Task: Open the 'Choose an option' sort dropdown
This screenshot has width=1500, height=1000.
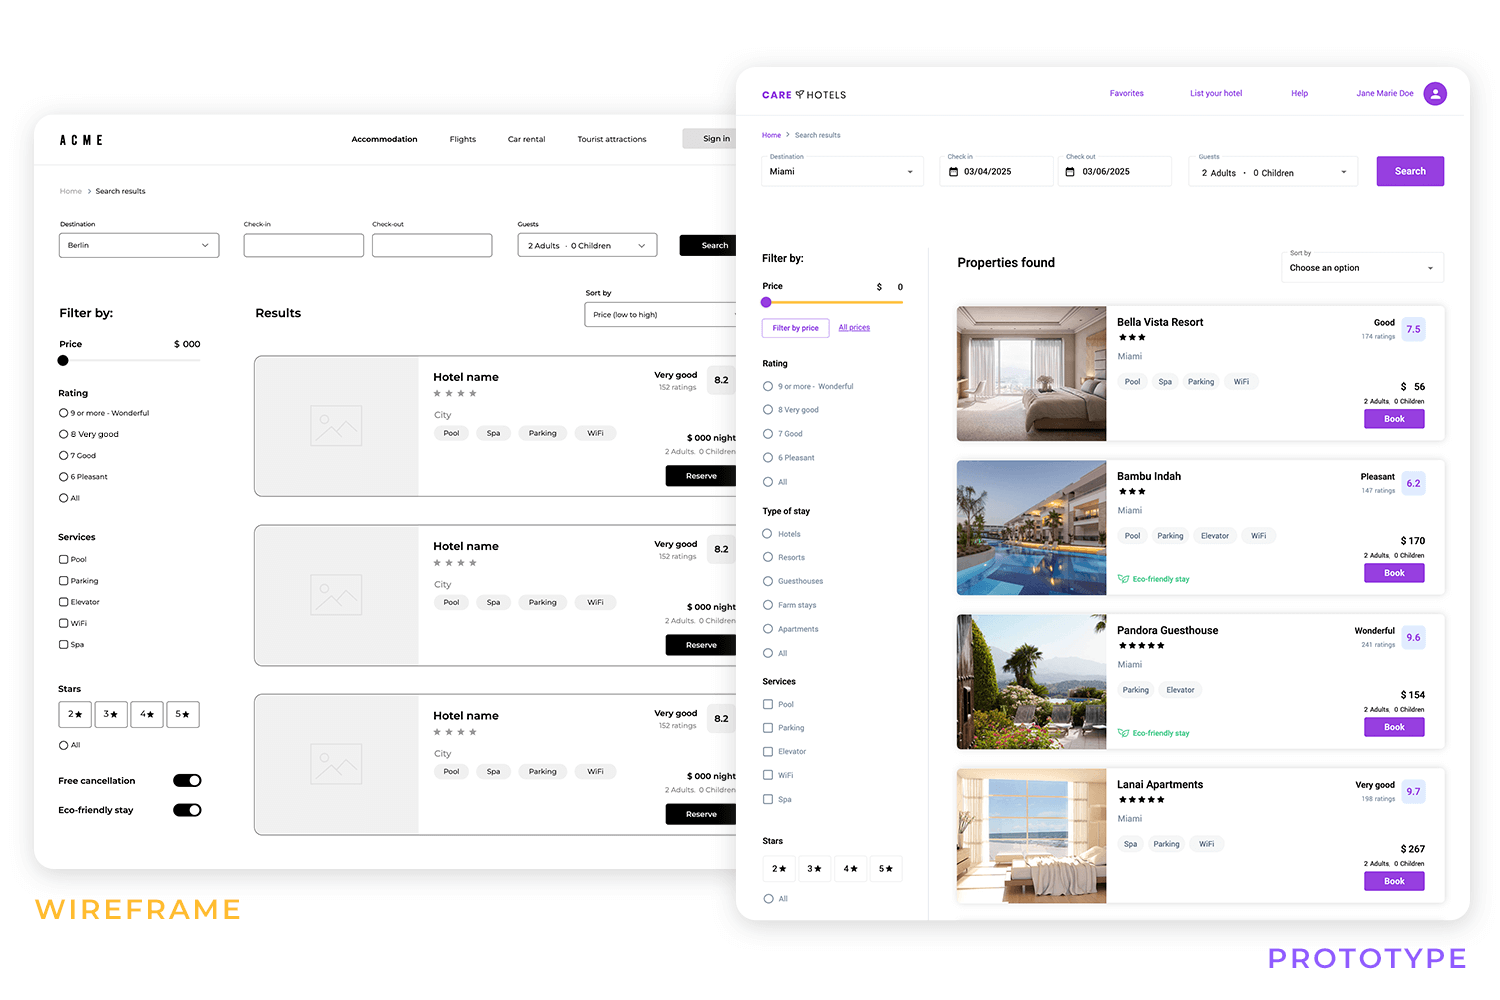Action: (1363, 268)
